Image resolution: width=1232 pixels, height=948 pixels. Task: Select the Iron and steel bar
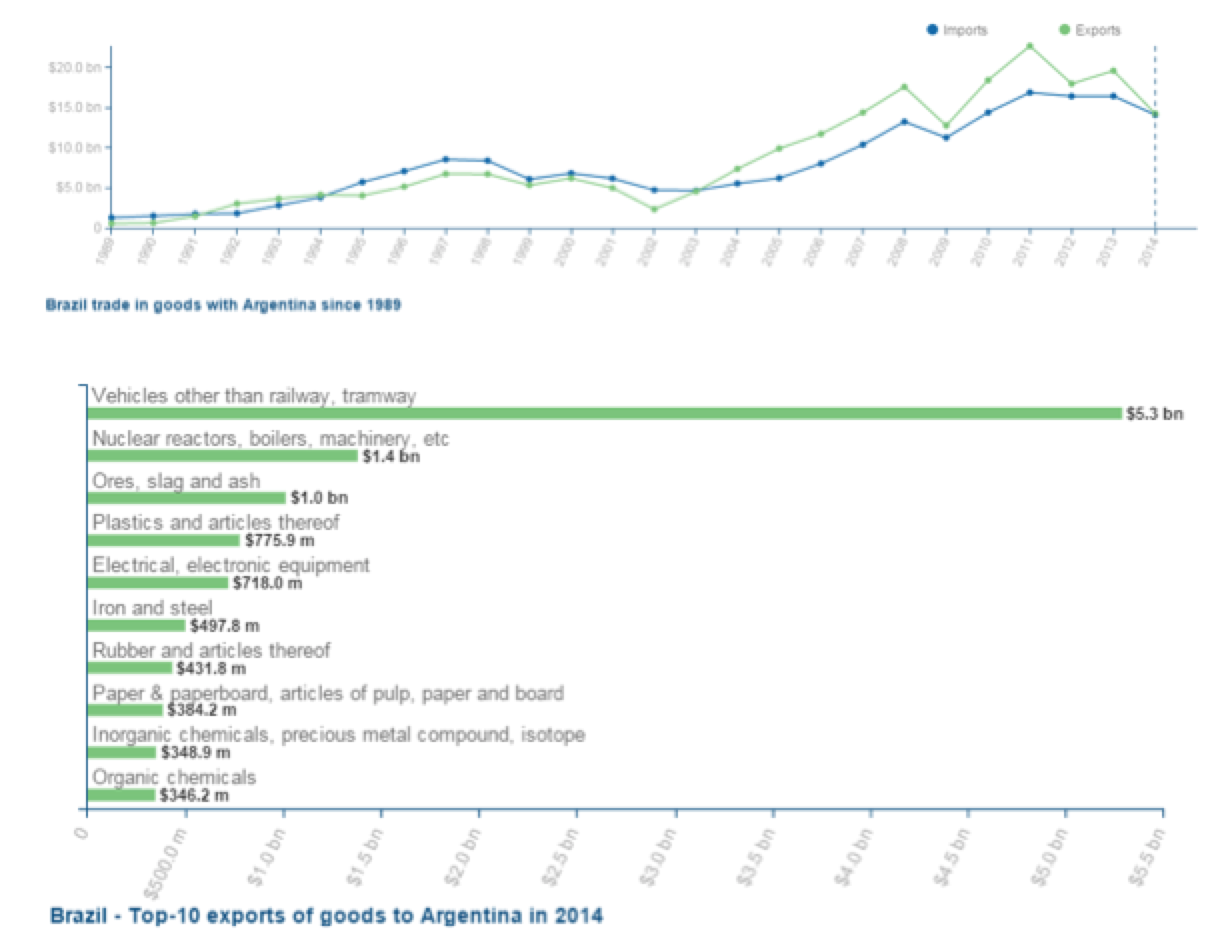tap(136, 625)
